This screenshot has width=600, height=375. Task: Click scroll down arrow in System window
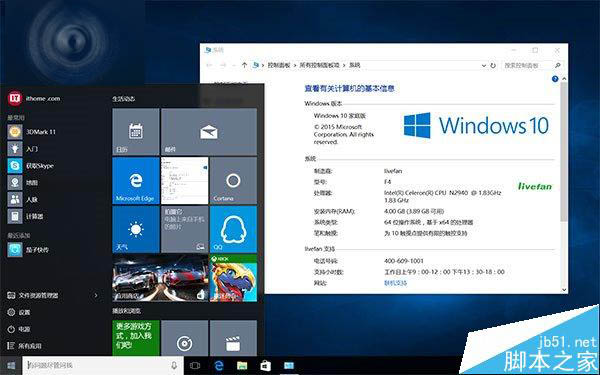tap(564, 290)
